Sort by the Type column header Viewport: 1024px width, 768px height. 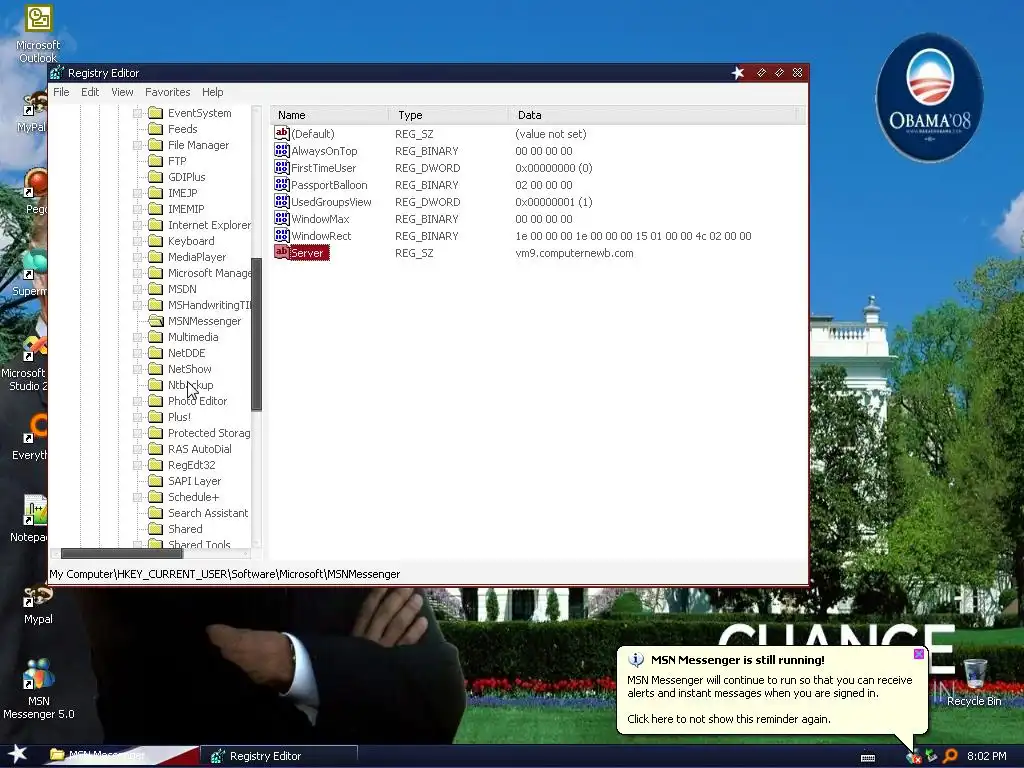coord(448,115)
